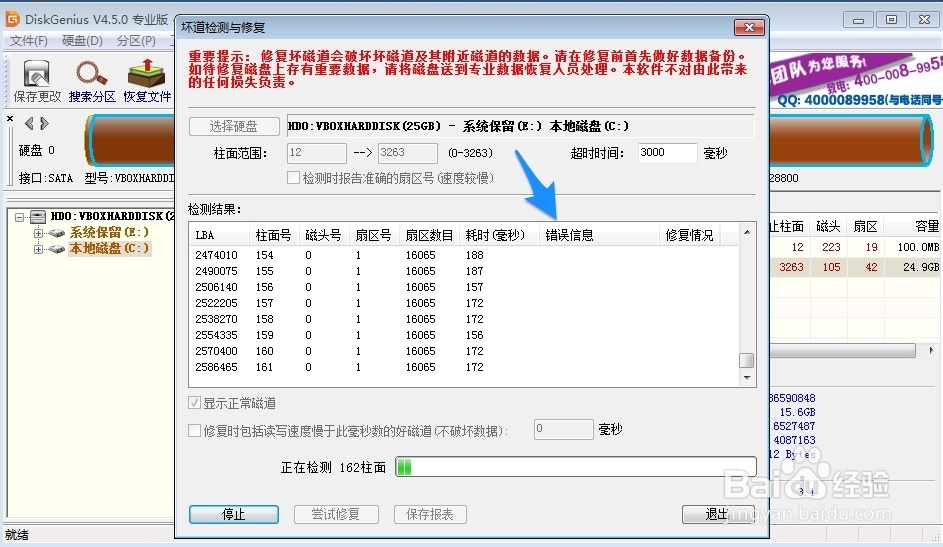Click the results list scrollbar thumb
The image size is (943, 547).
[746, 360]
